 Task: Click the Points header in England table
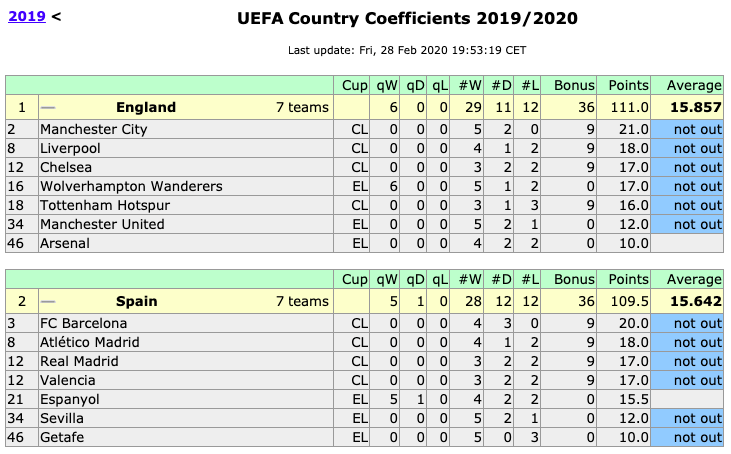click(628, 85)
